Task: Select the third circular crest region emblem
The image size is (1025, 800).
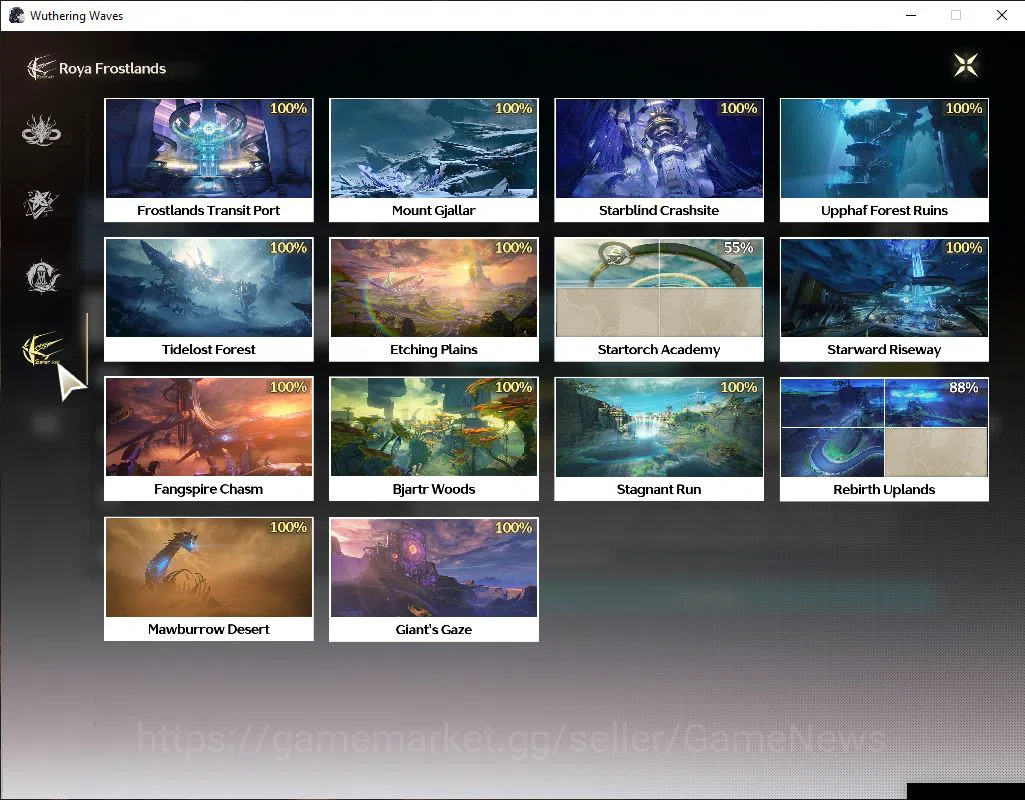Action: [42, 276]
